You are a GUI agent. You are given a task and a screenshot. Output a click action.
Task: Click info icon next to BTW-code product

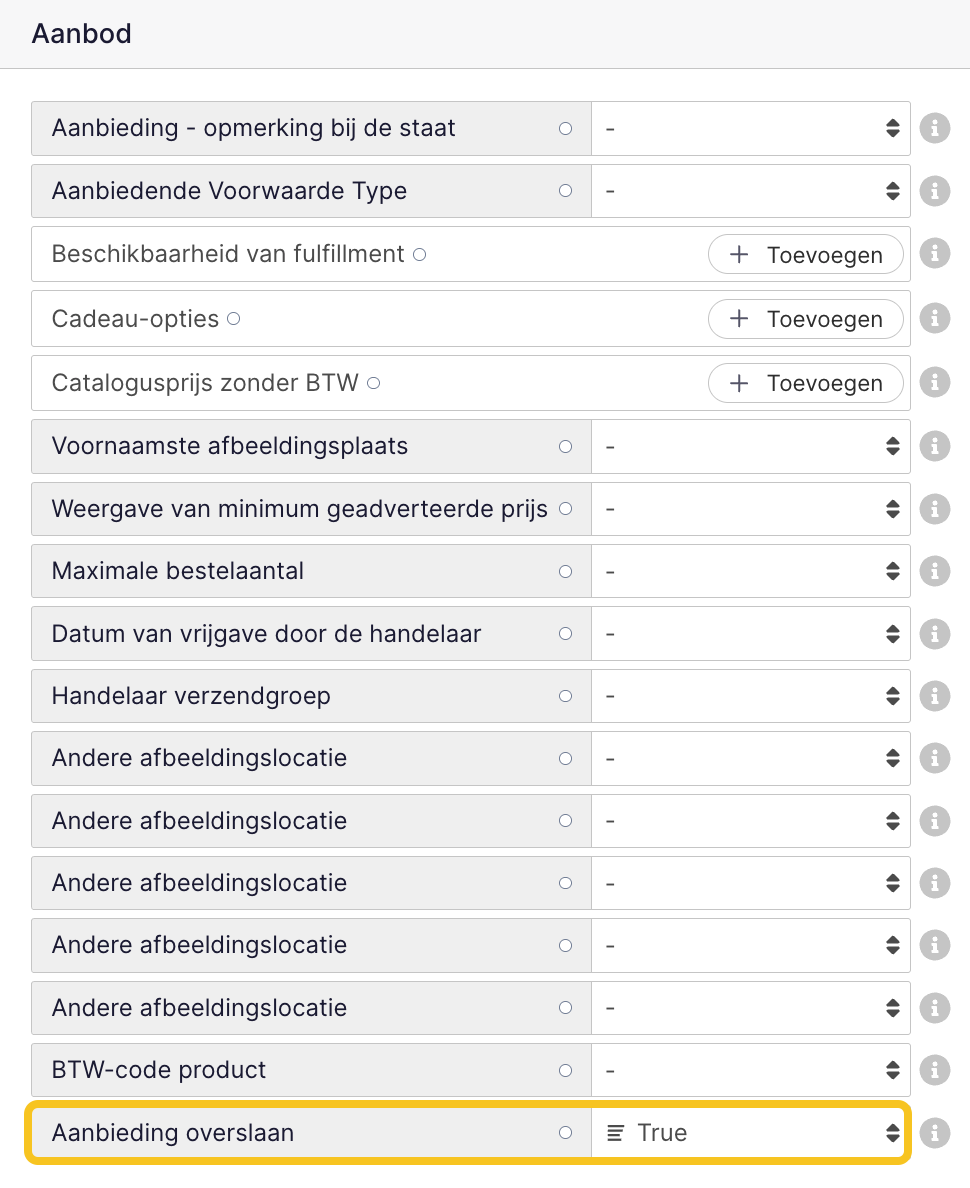[934, 1070]
